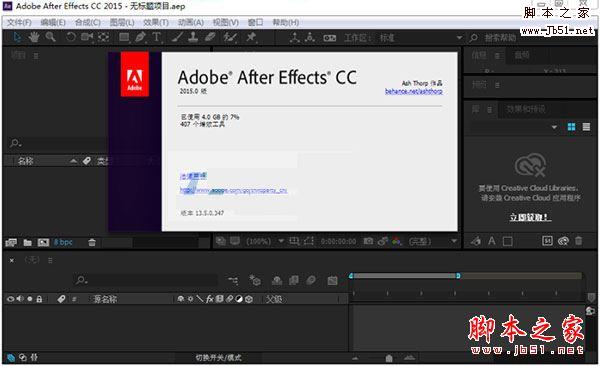Click the Adobe Stock icon in Libraries
The image size is (600, 366).
tap(547, 241)
